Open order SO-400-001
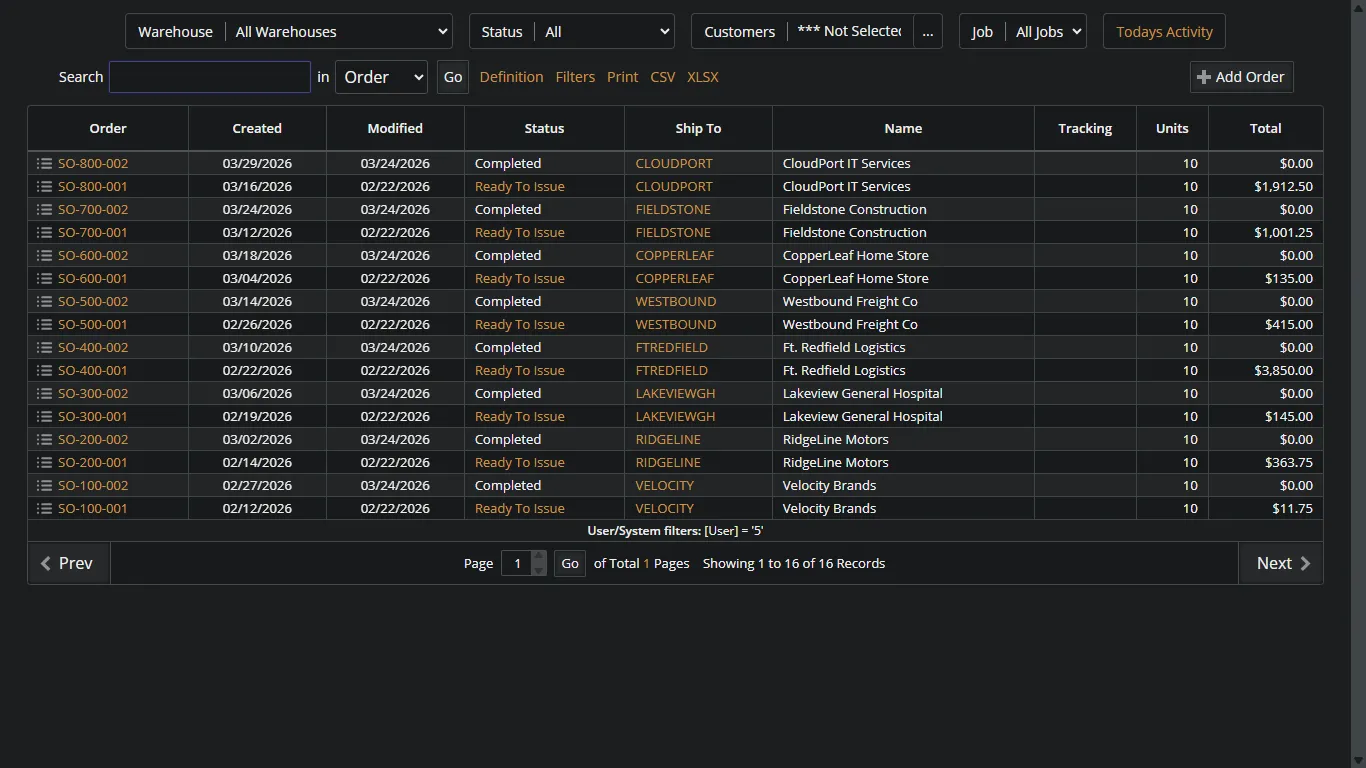 [93, 370]
